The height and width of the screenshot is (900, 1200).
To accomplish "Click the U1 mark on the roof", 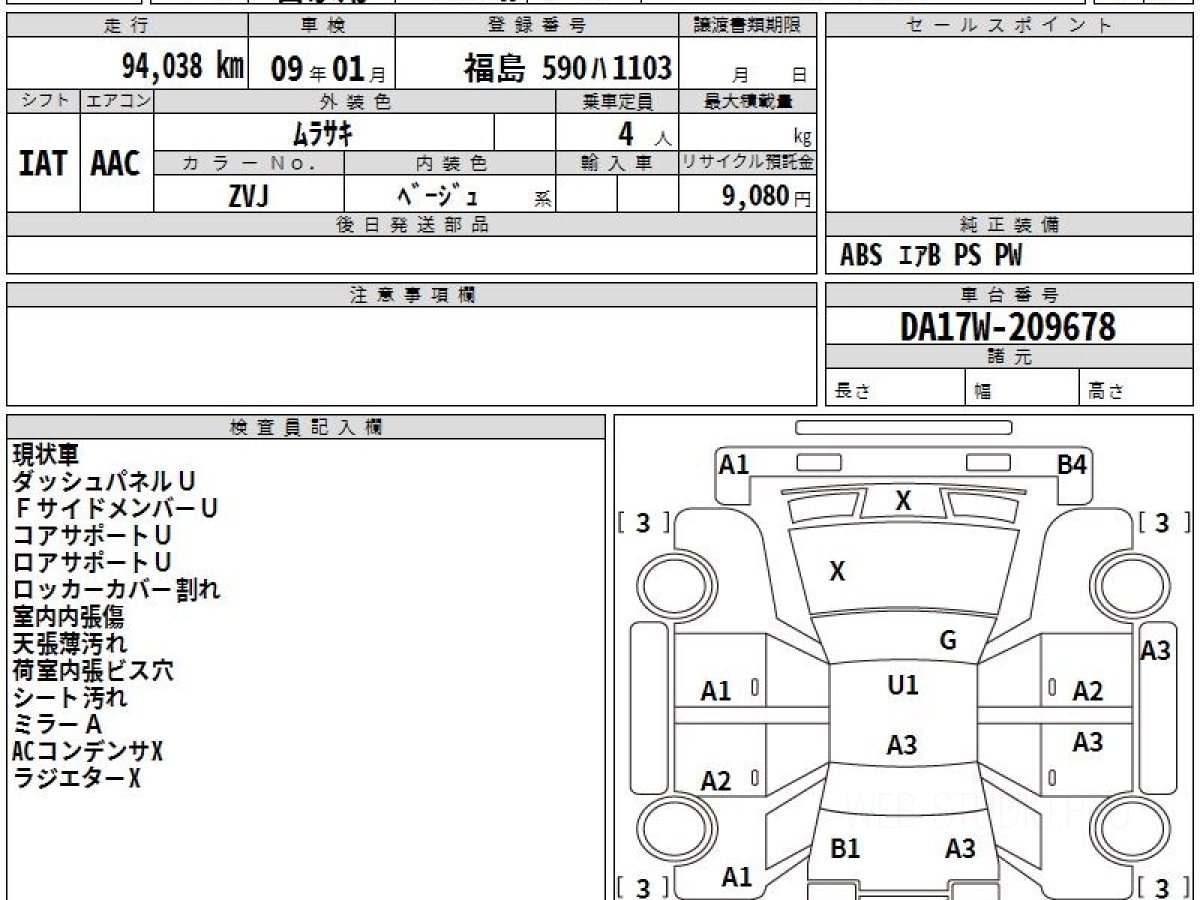I will coord(902,686).
